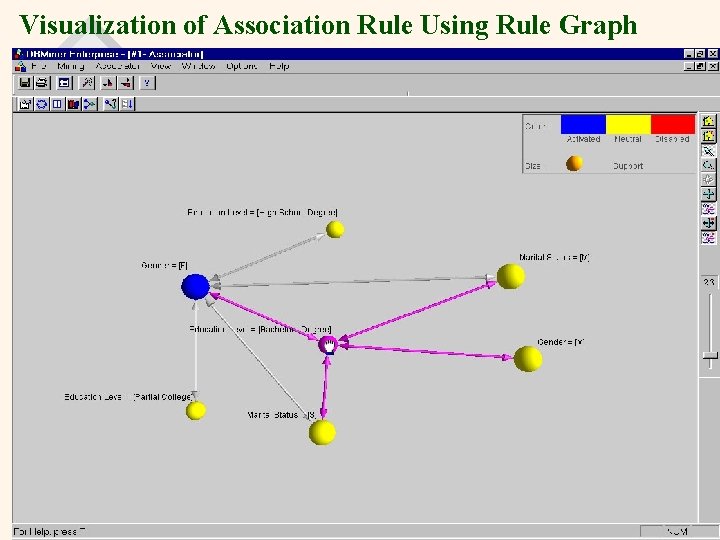Click the yellow Neutral color swatch in the legend
Screen dimensions: 720x540
tap(628, 124)
